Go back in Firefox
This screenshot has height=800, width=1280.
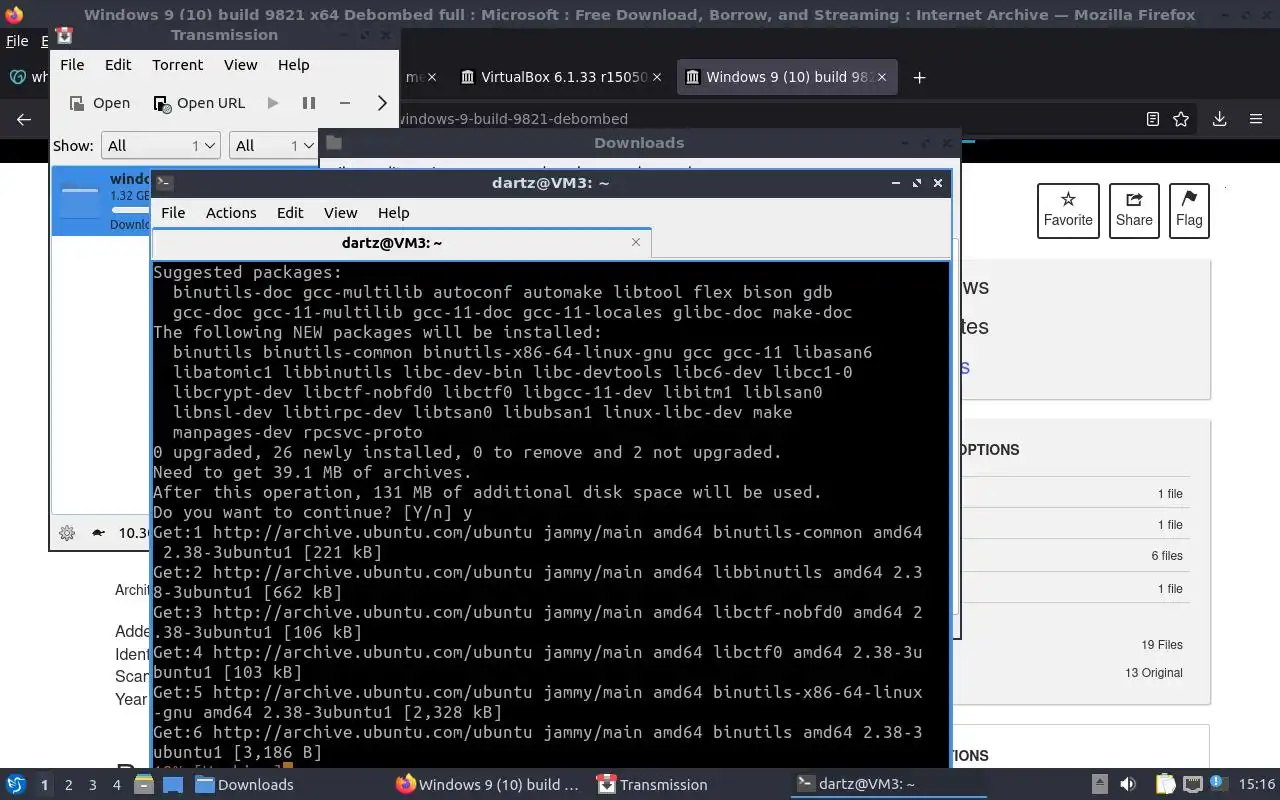(24, 119)
